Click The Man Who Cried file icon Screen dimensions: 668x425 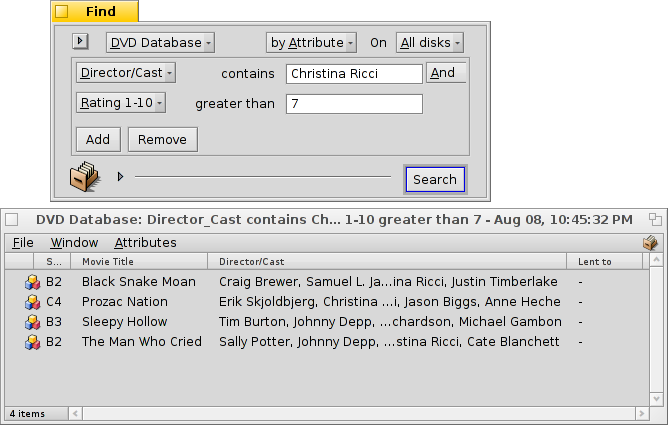[32, 342]
